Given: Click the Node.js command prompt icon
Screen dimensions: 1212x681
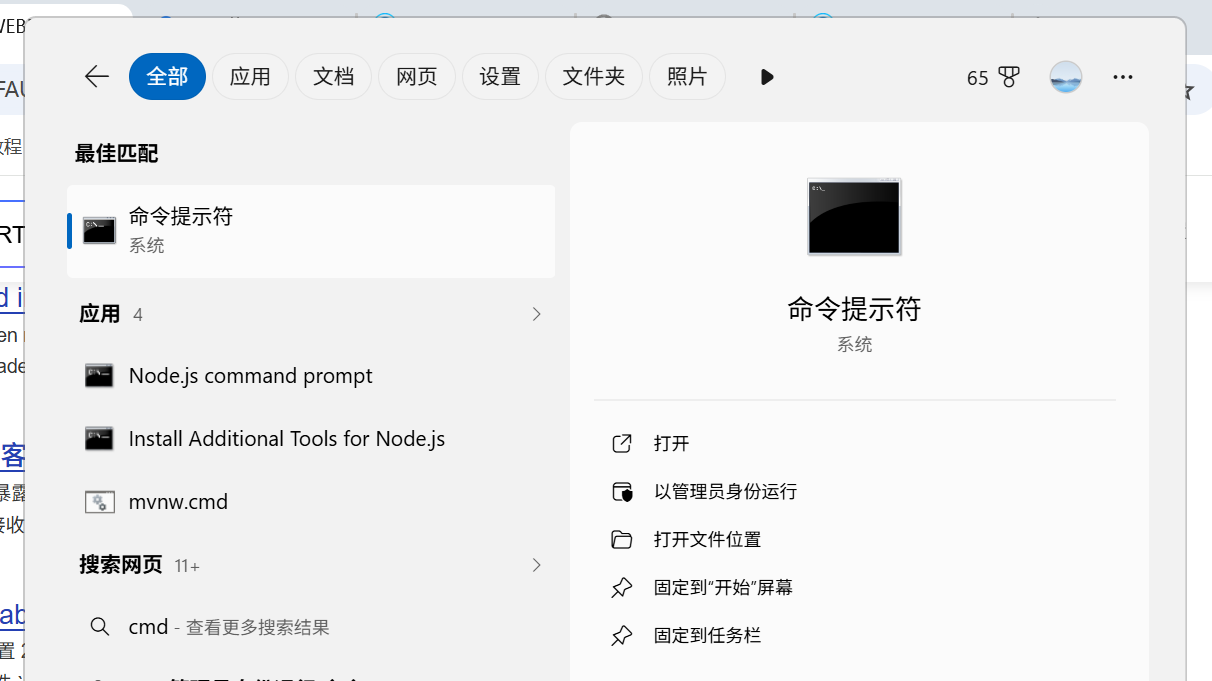Looking at the screenshot, I should coord(99,376).
